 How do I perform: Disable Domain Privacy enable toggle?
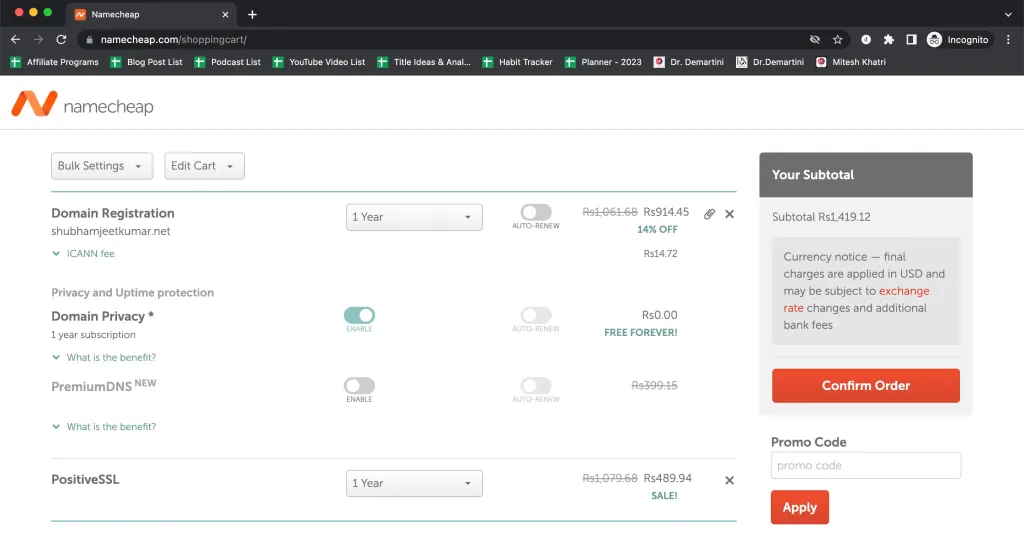(359, 315)
